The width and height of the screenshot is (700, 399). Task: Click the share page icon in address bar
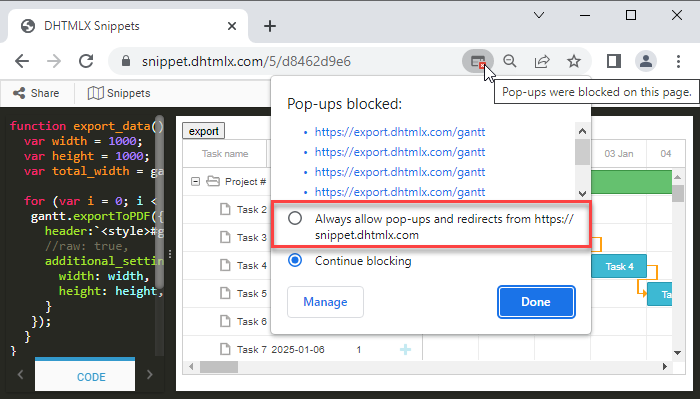(x=542, y=61)
